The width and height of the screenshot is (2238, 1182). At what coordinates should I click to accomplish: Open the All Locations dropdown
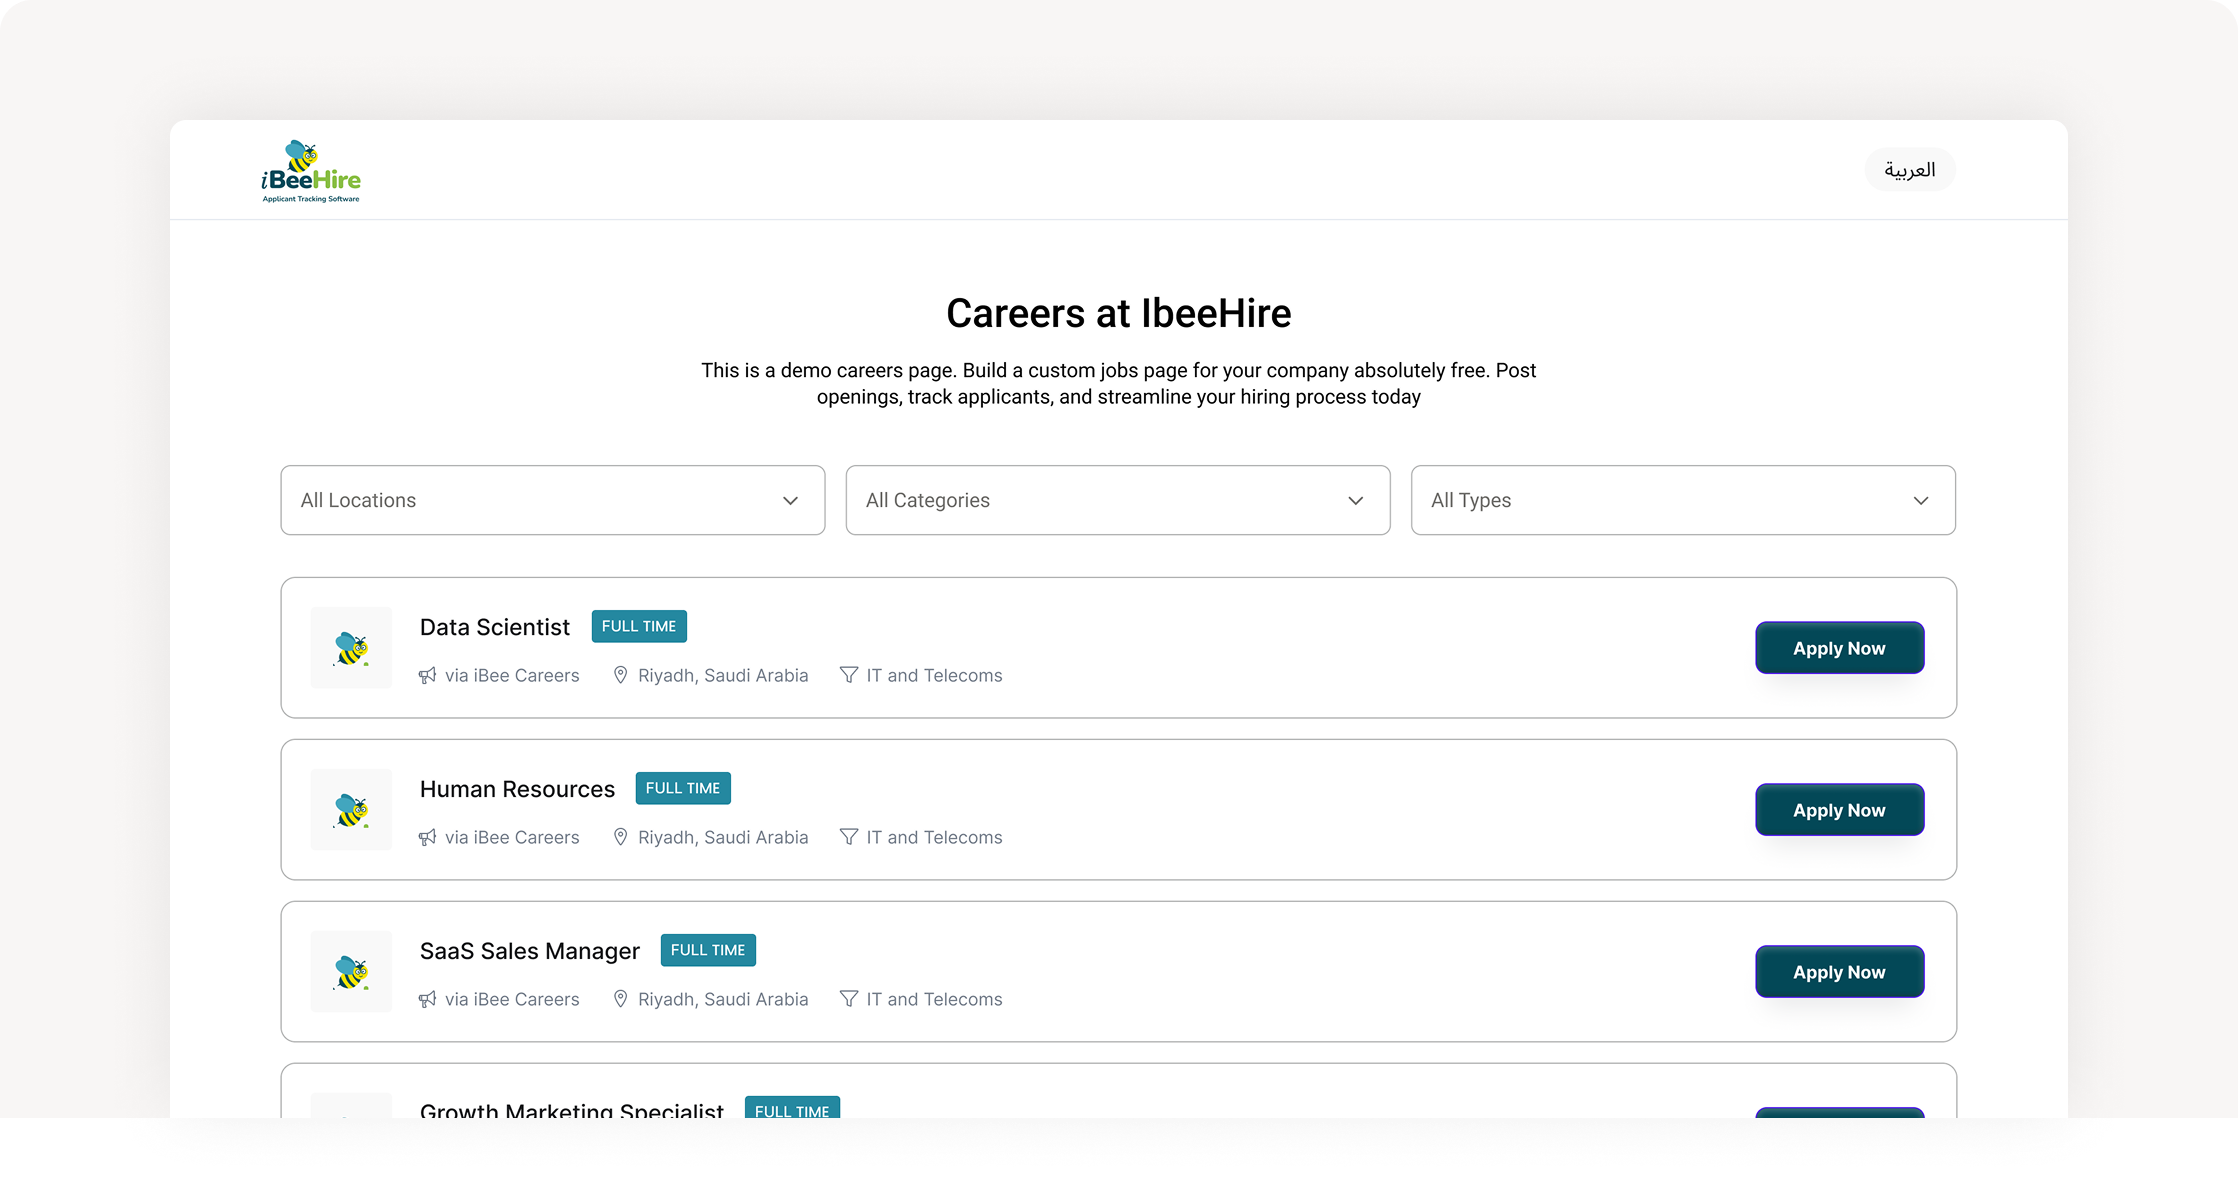(x=553, y=500)
